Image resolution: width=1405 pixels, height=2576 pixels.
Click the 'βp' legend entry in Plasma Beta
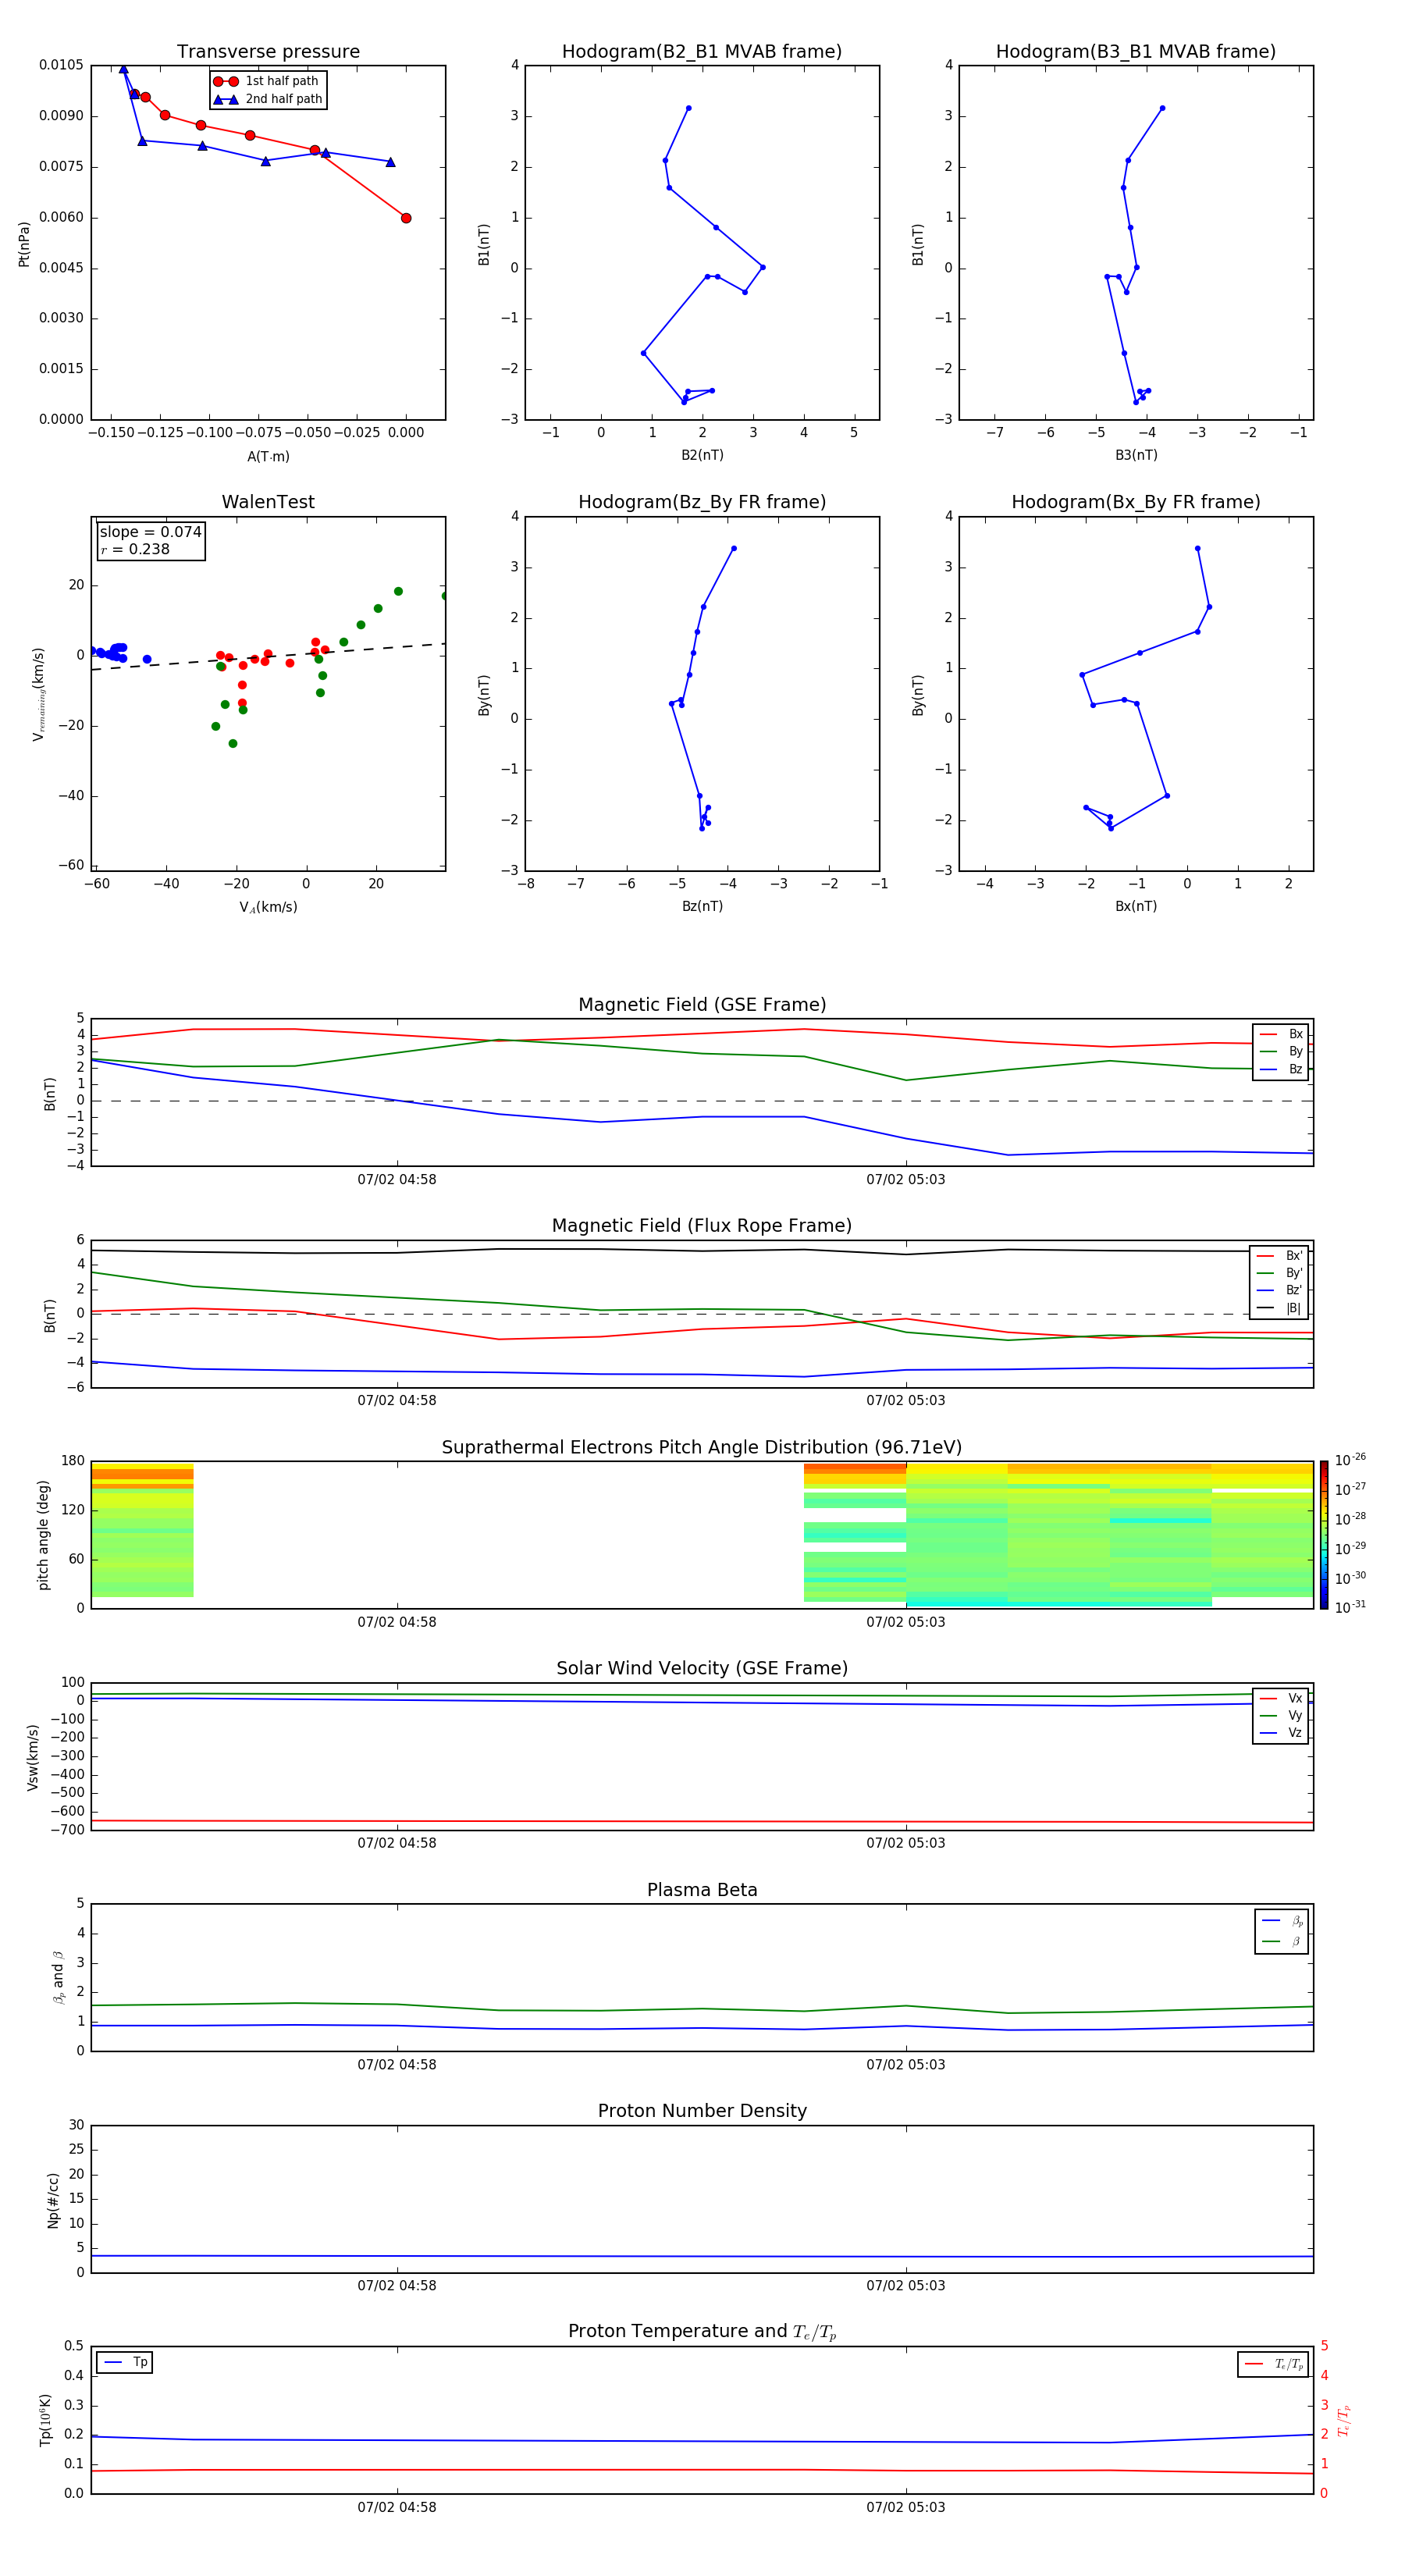(x=1282, y=1920)
